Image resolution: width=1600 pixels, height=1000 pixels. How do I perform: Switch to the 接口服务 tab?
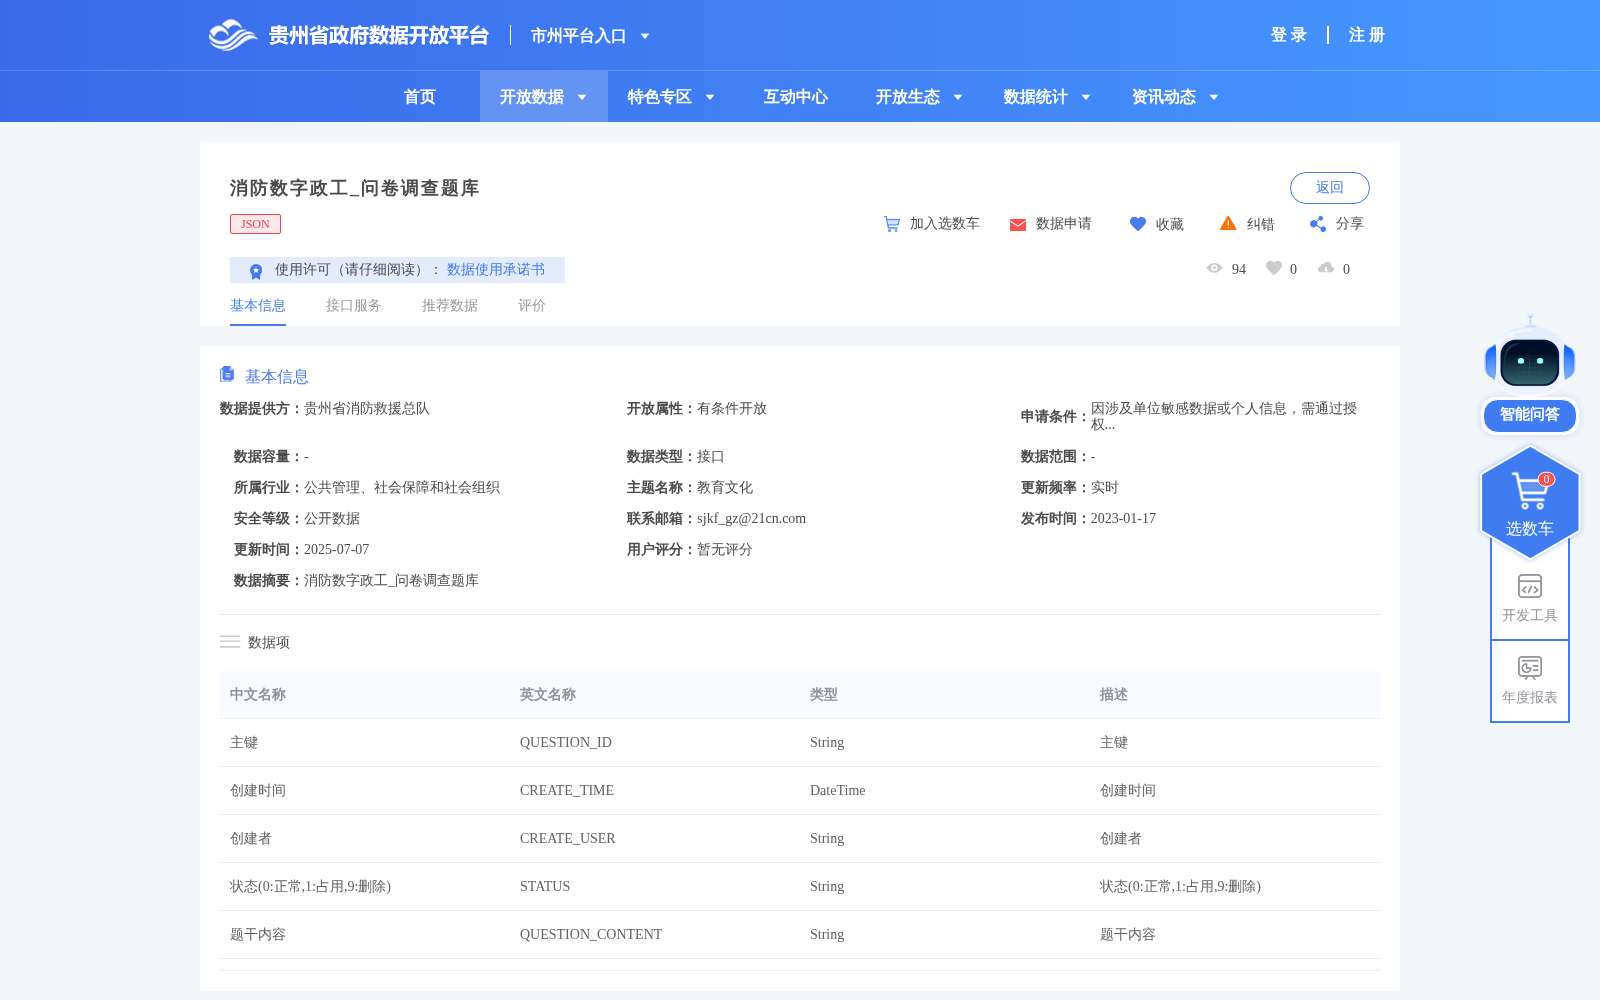[x=354, y=306]
